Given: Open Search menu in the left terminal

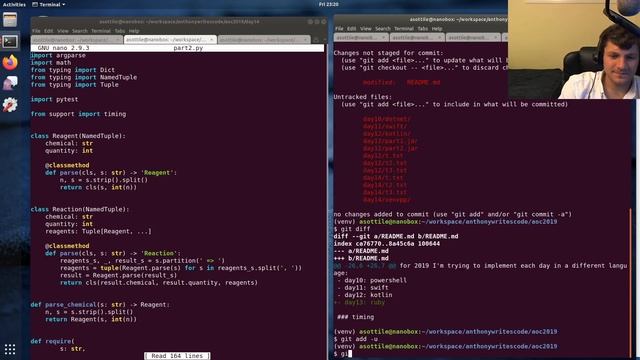Looking at the screenshot, I should pyautogui.click(x=80, y=31).
